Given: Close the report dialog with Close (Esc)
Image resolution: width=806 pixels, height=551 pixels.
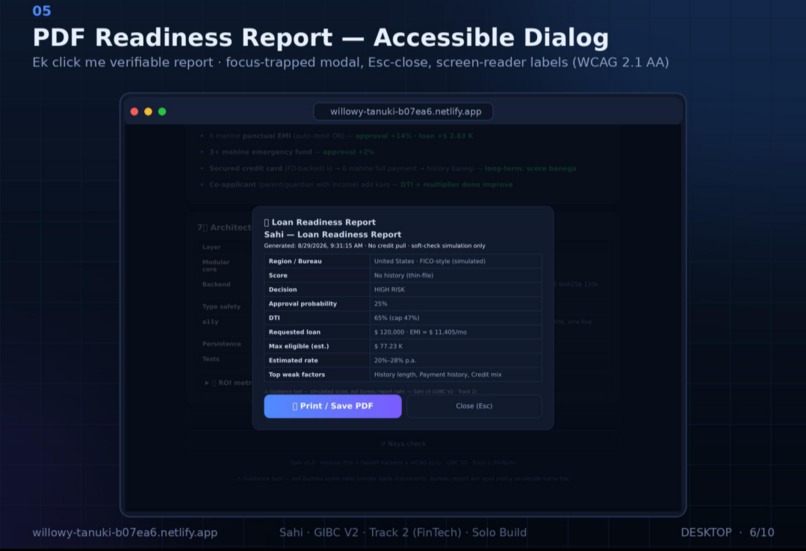Looking at the screenshot, I should [x=474, y=406].
